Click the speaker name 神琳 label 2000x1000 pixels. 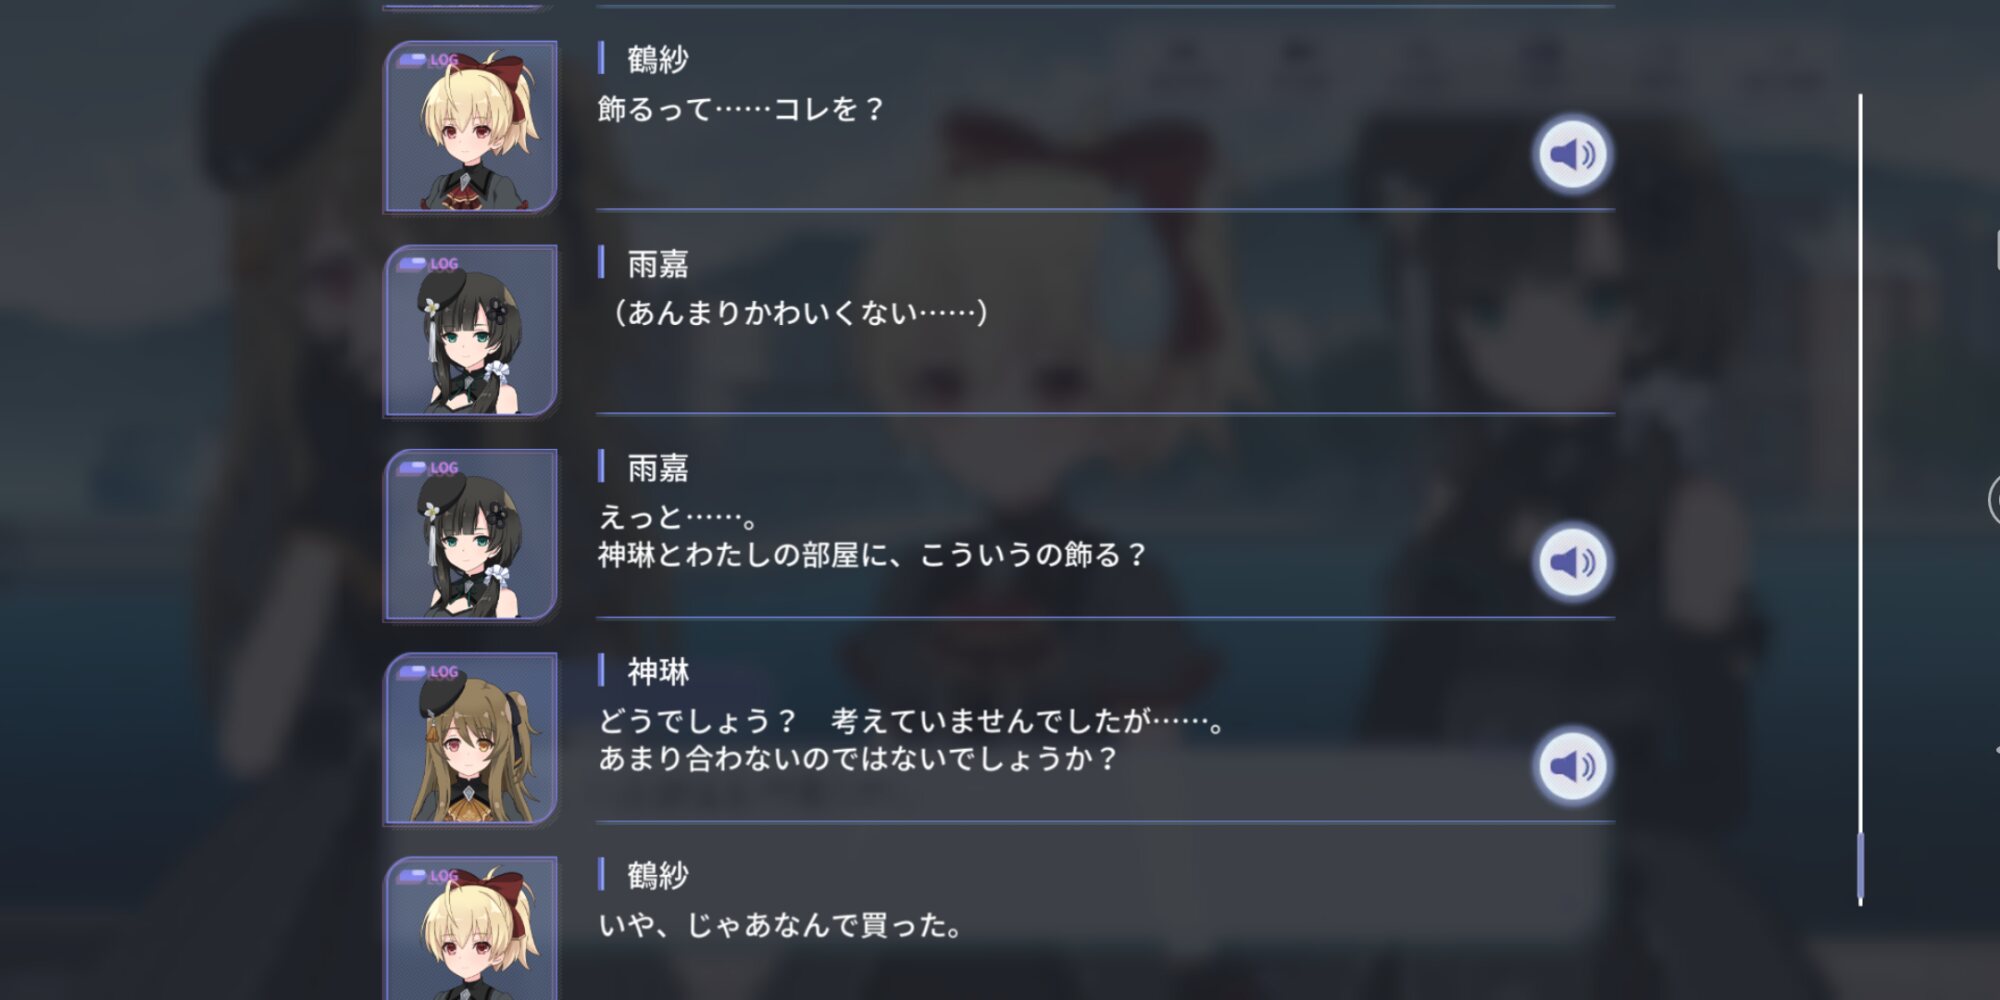[658, 672]
